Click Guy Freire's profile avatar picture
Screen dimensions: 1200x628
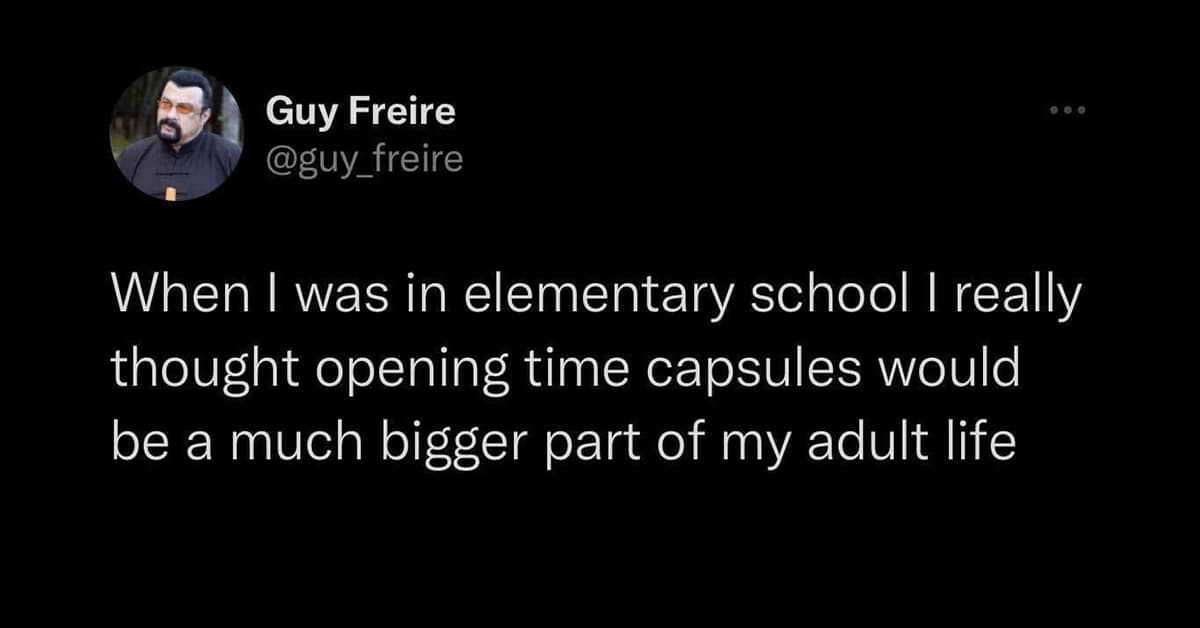click(x=177, y=134)
